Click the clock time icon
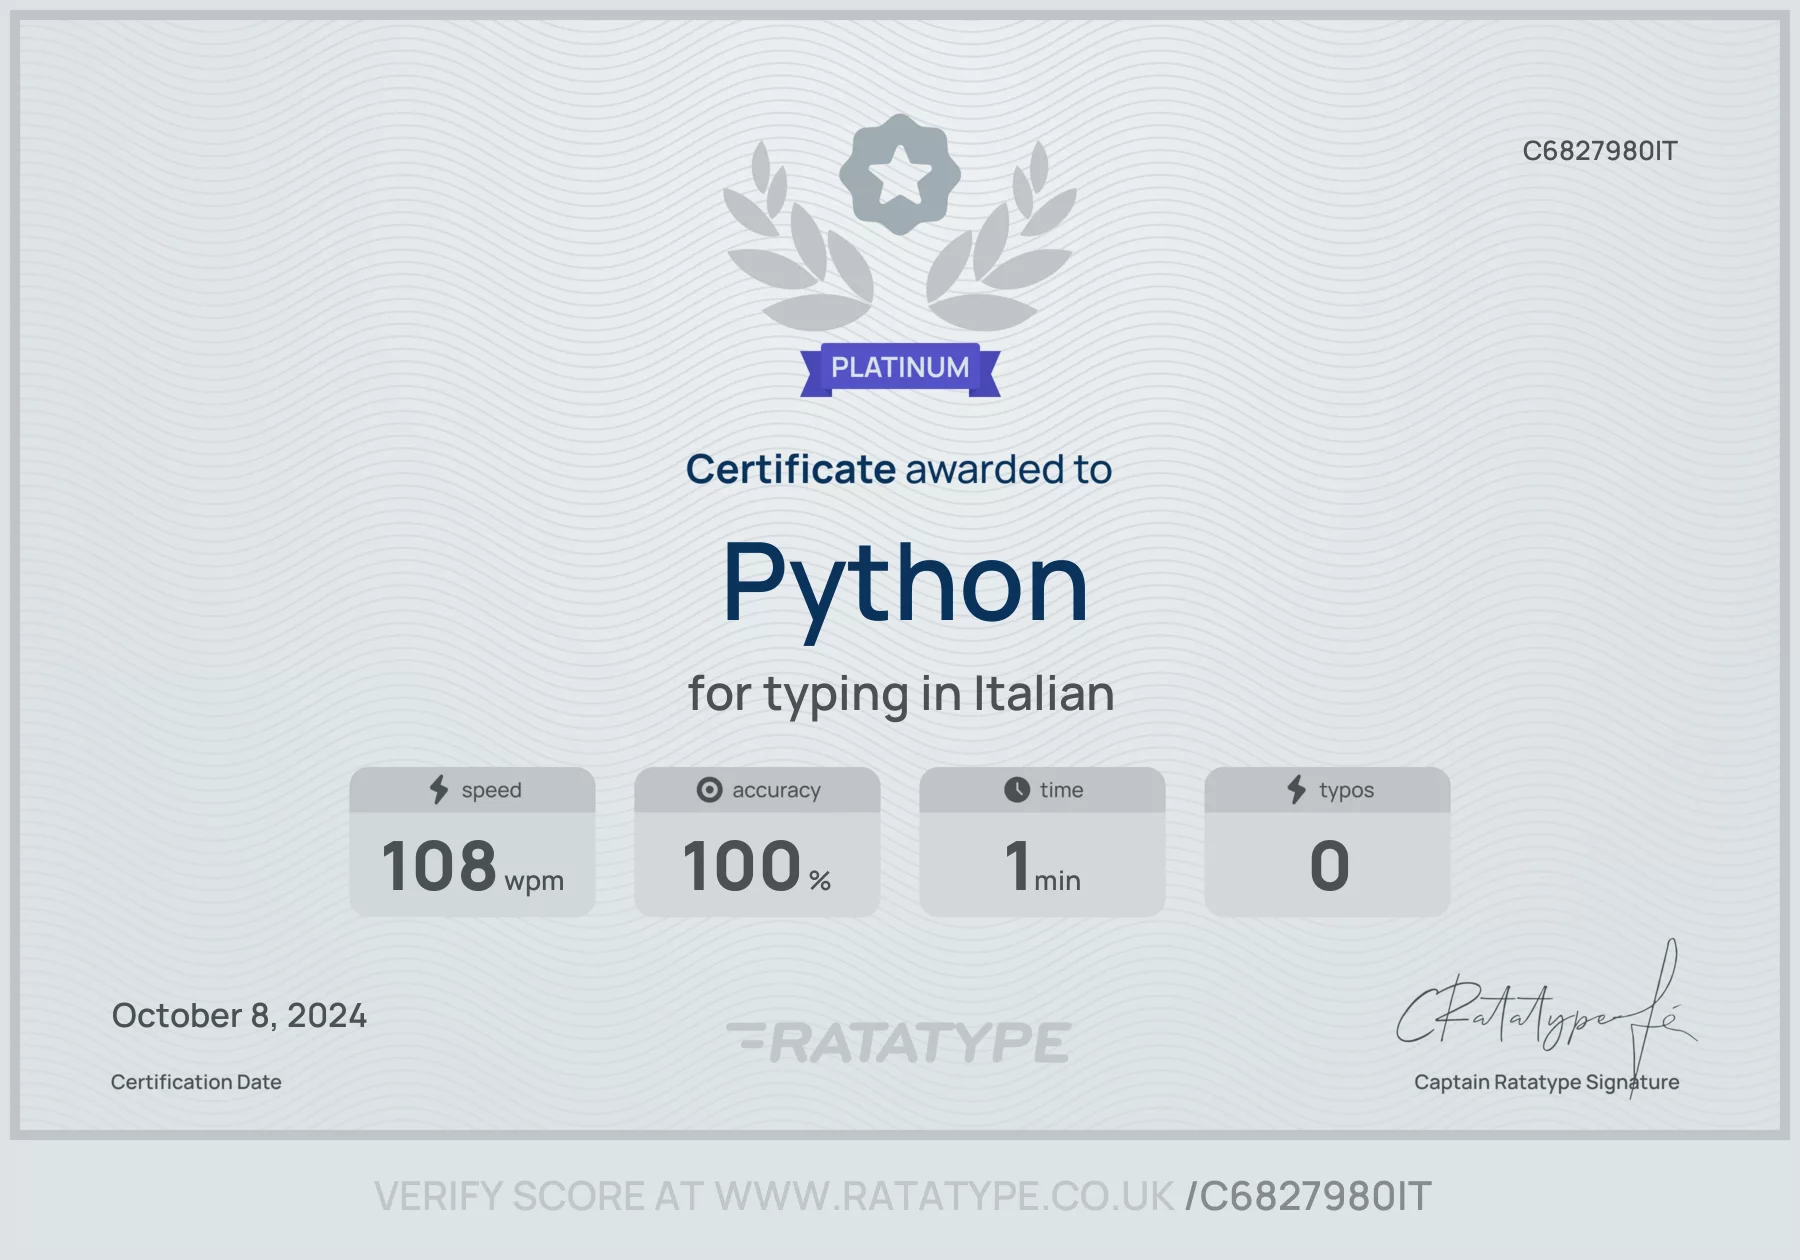The height and width of the screenshot is (1260, 1800). click(x=1017, y=789)
